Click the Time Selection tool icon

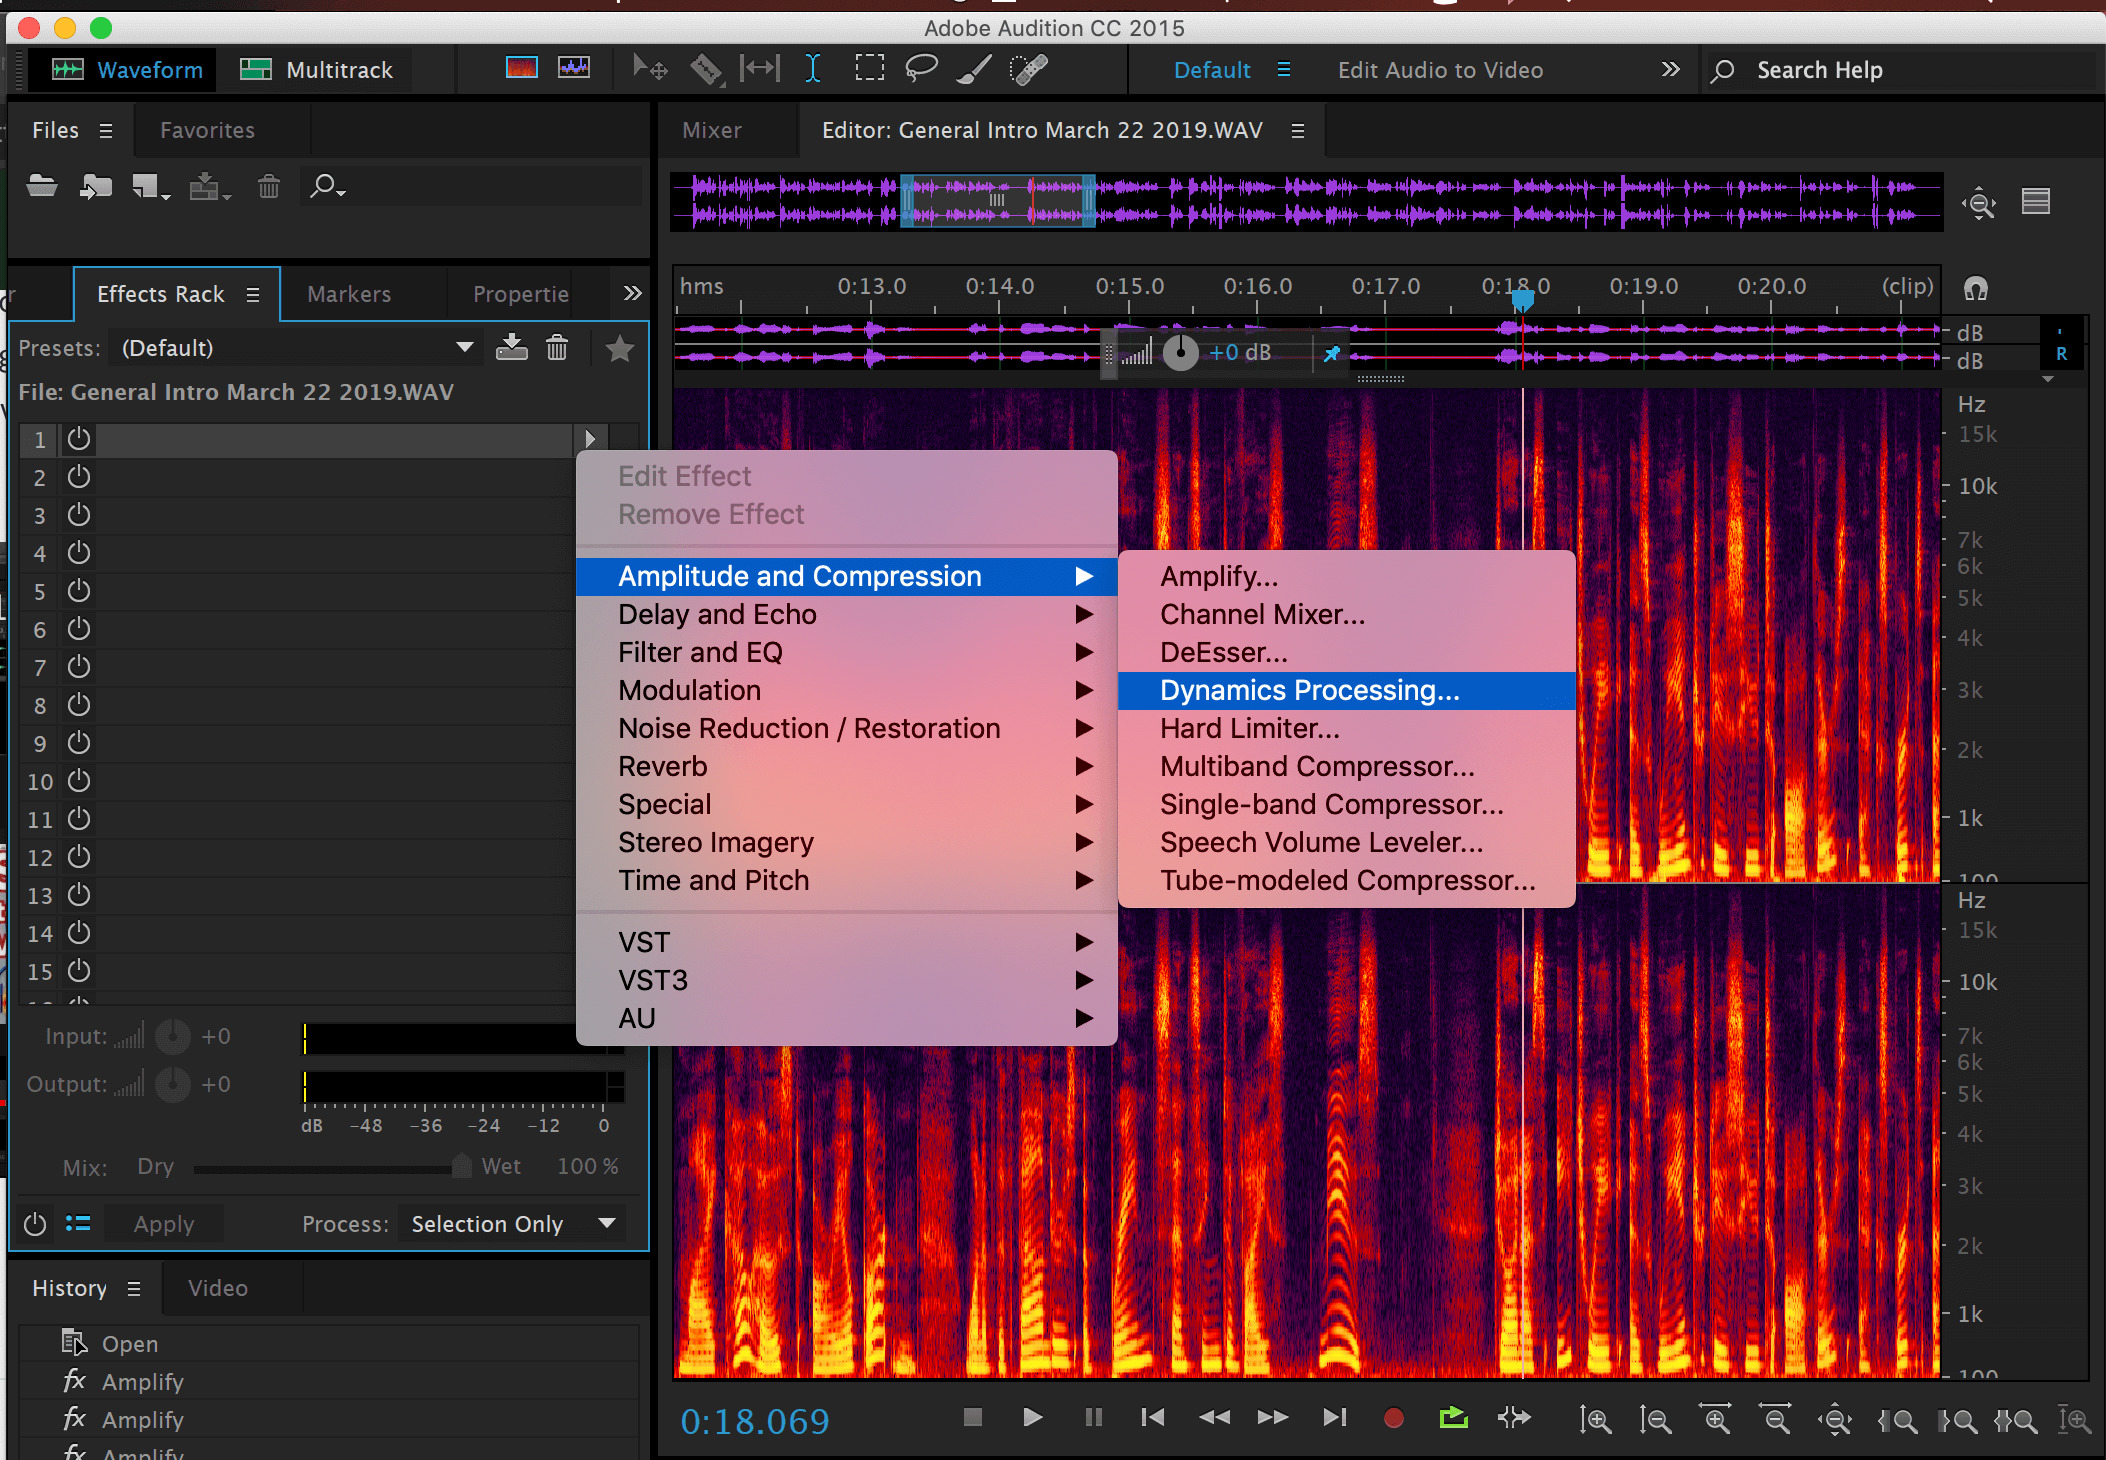[x=813, y=68]
